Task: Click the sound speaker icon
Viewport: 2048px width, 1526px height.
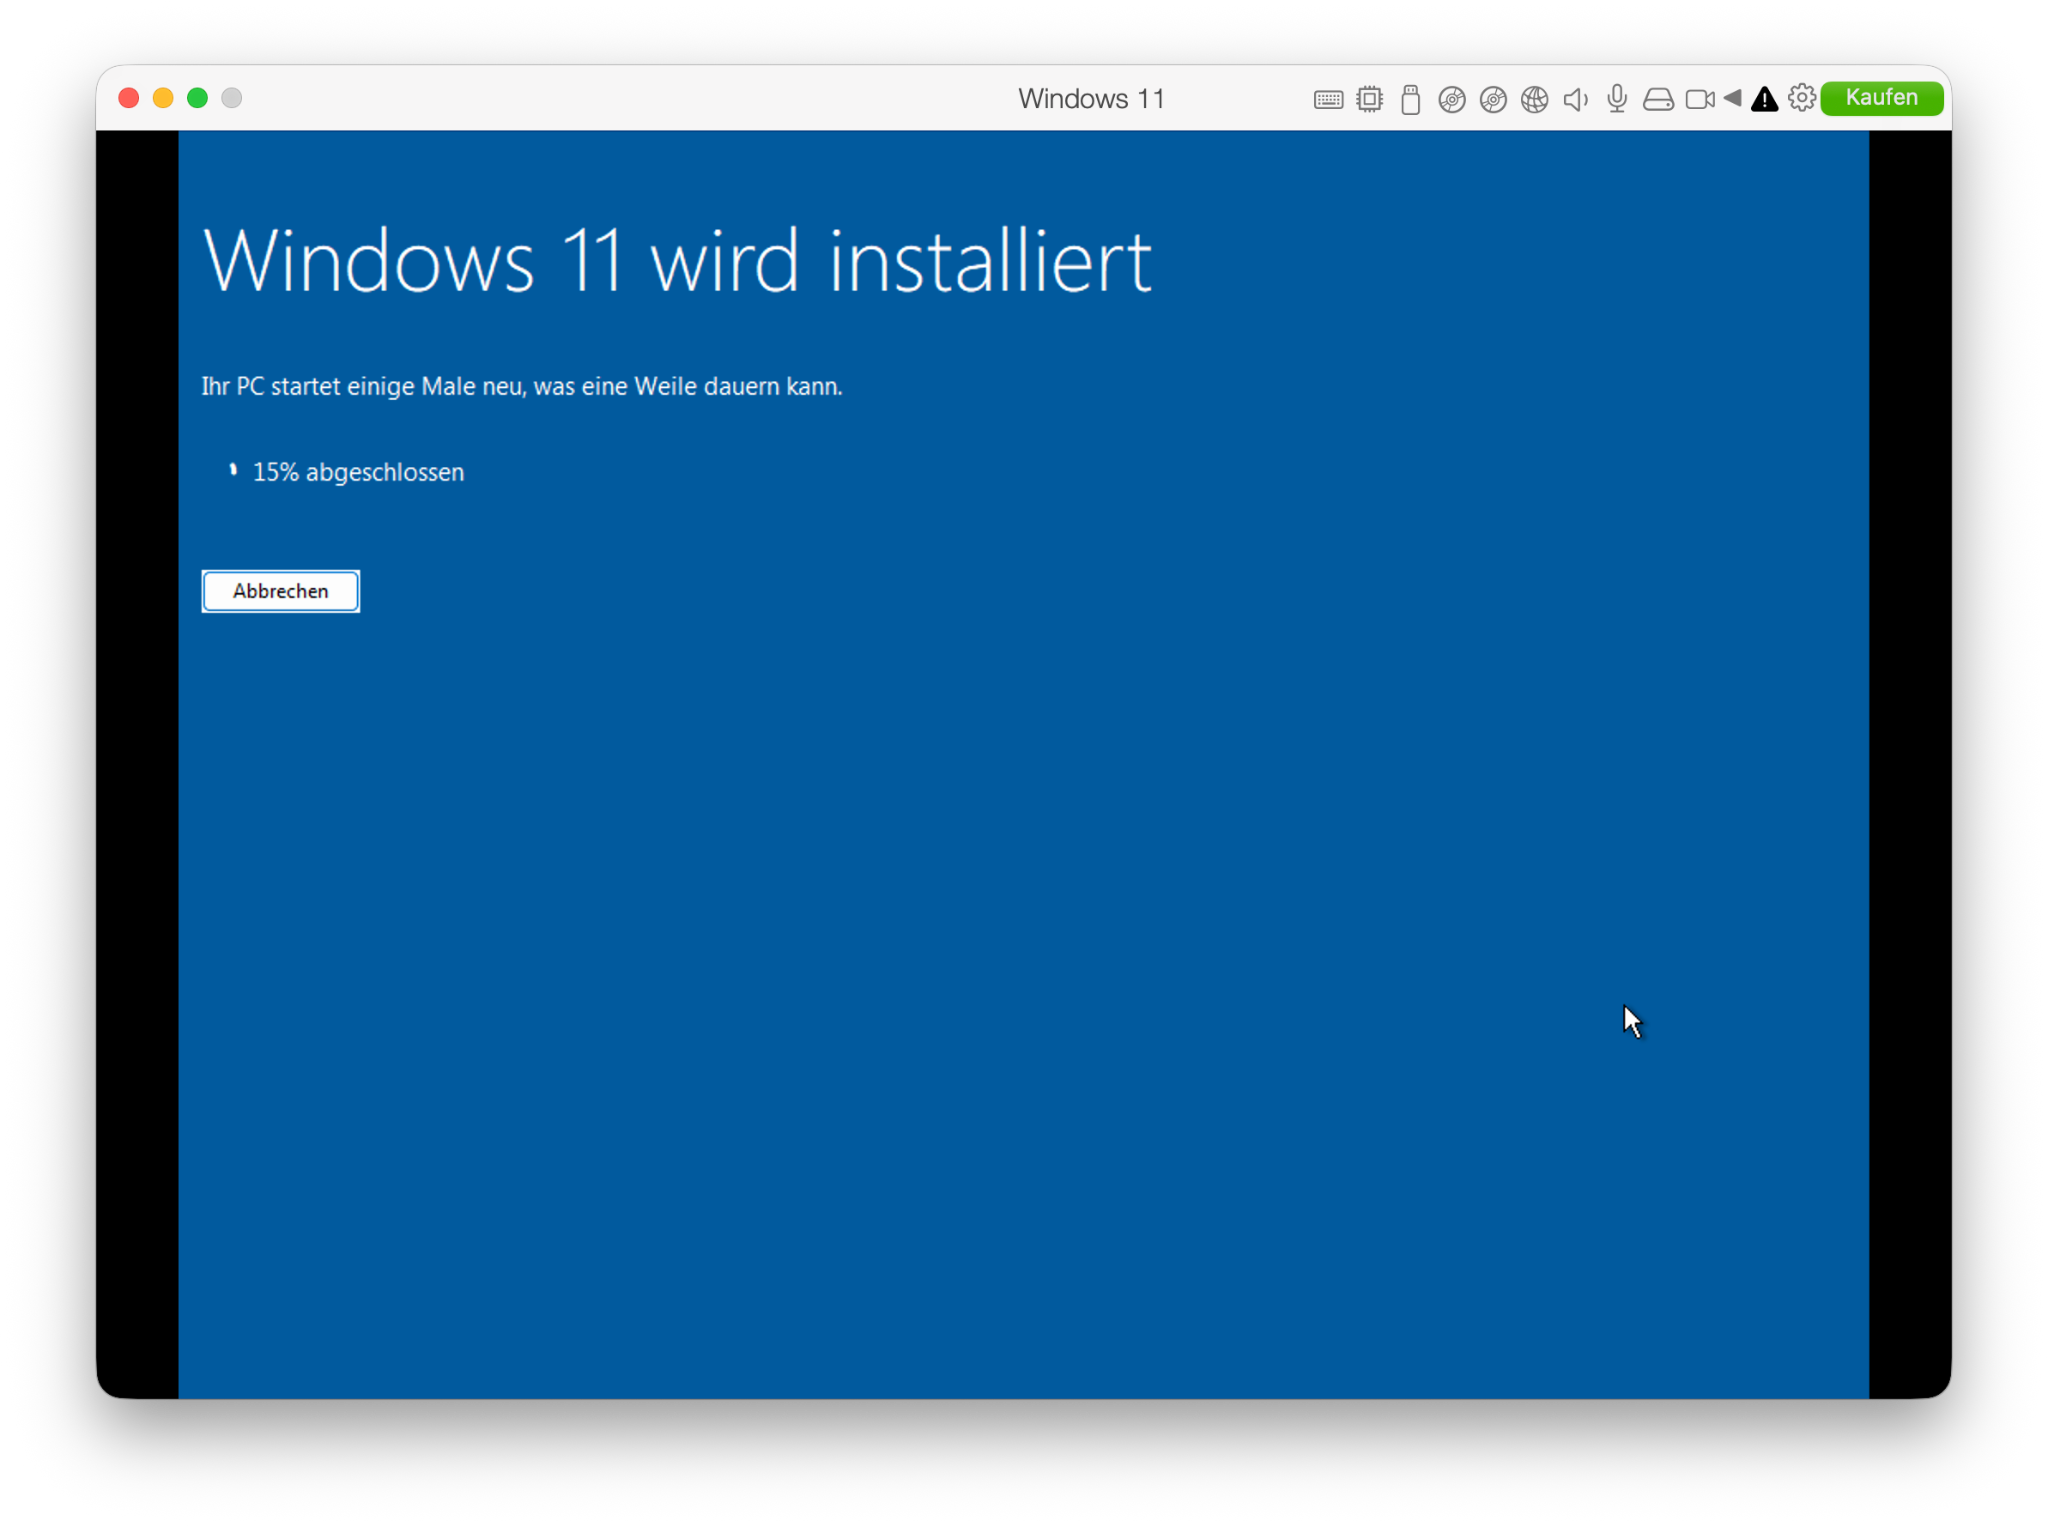Action: tap(1575, 99)
